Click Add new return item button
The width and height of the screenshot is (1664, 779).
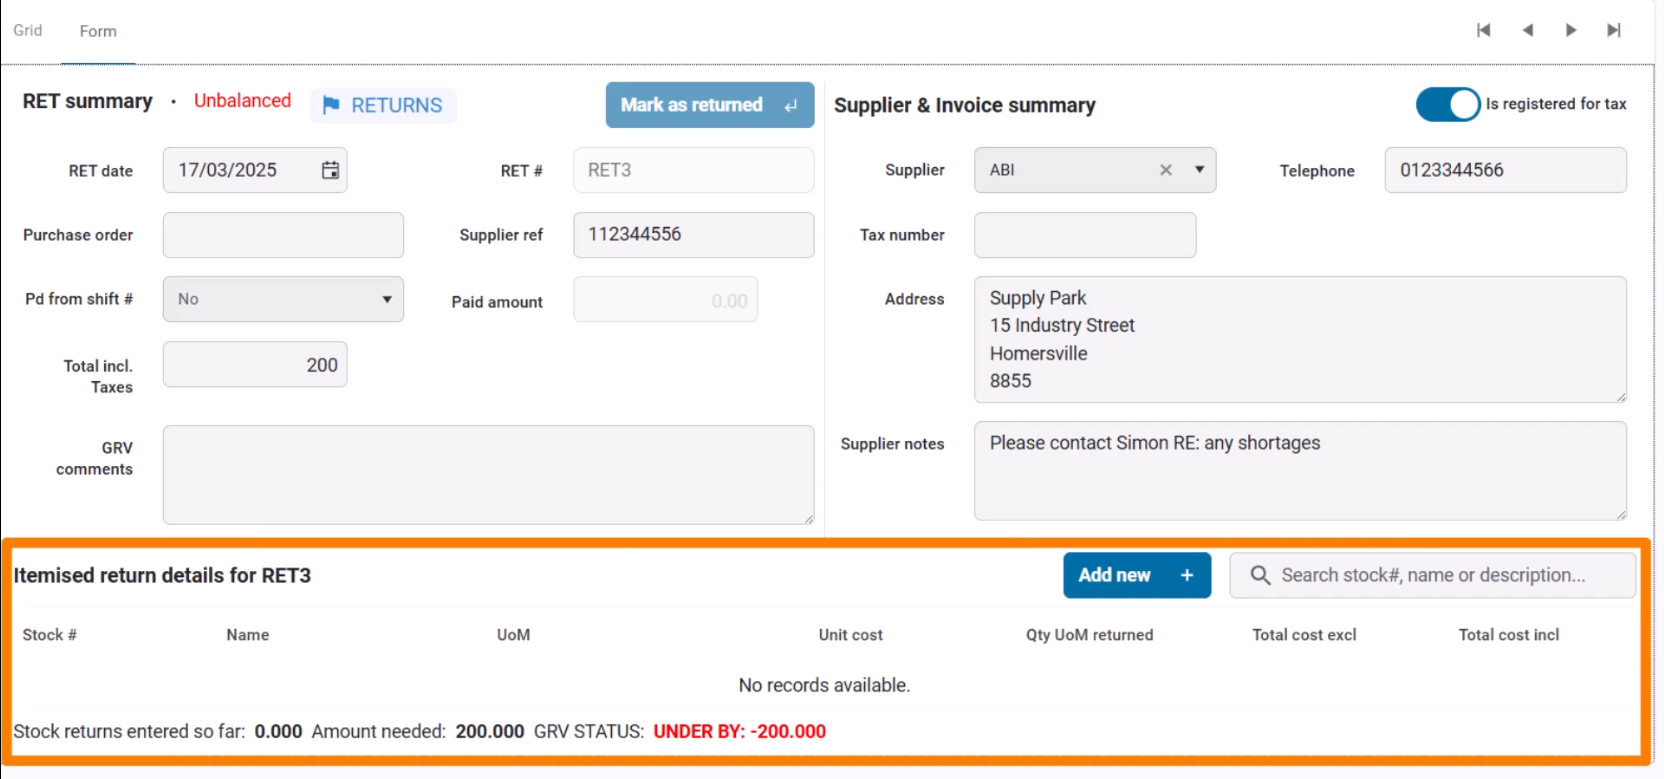1136,575
